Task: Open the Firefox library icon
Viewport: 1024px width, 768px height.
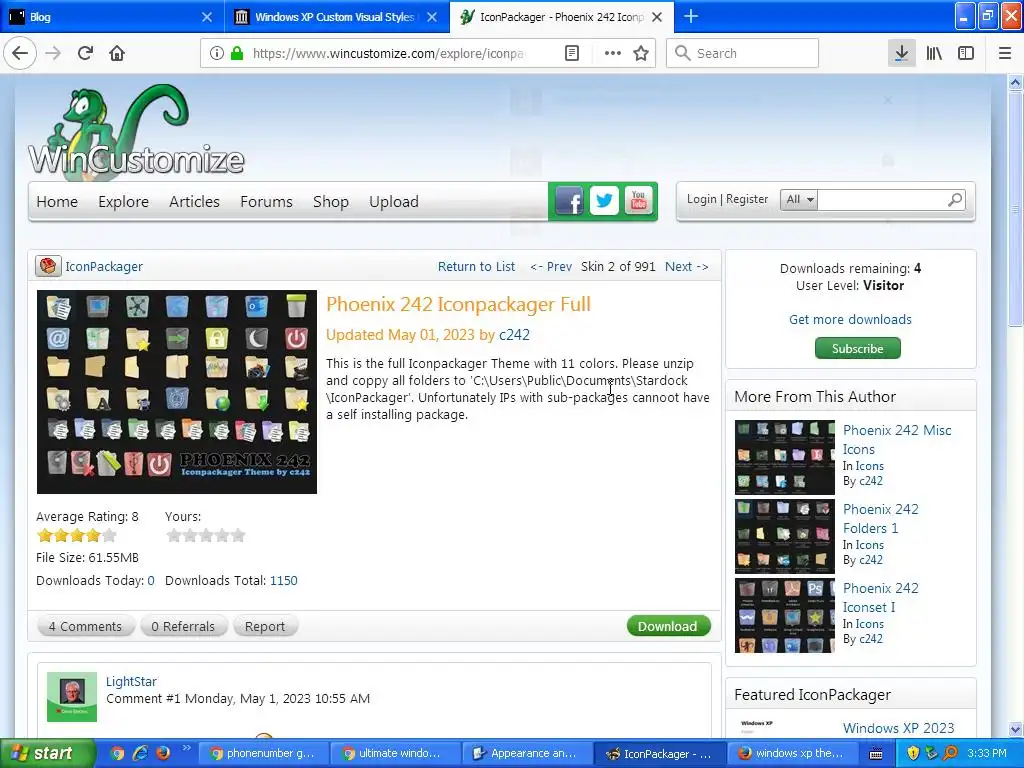Action: point(934,53)
